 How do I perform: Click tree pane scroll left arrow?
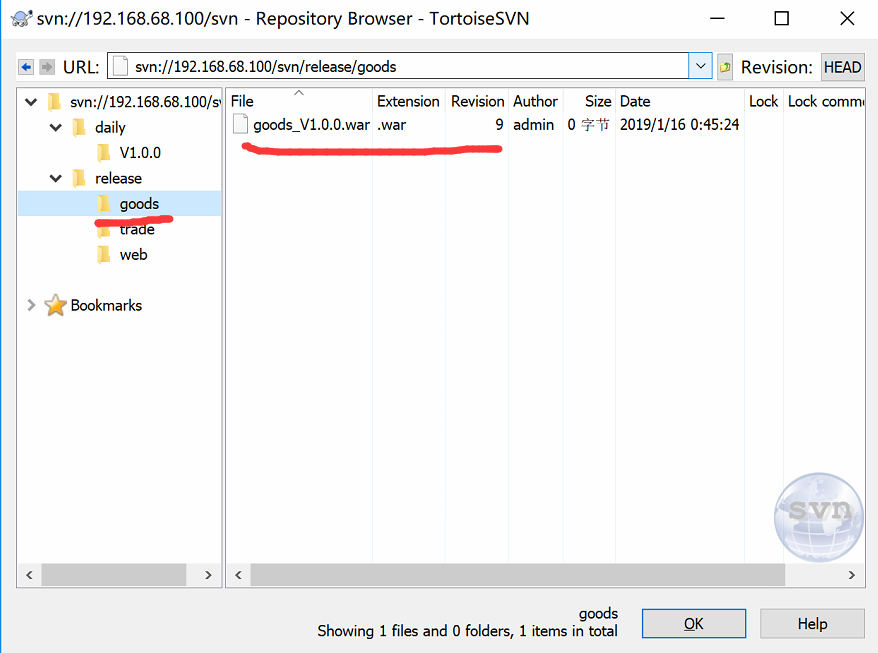[x=29, y=575]
